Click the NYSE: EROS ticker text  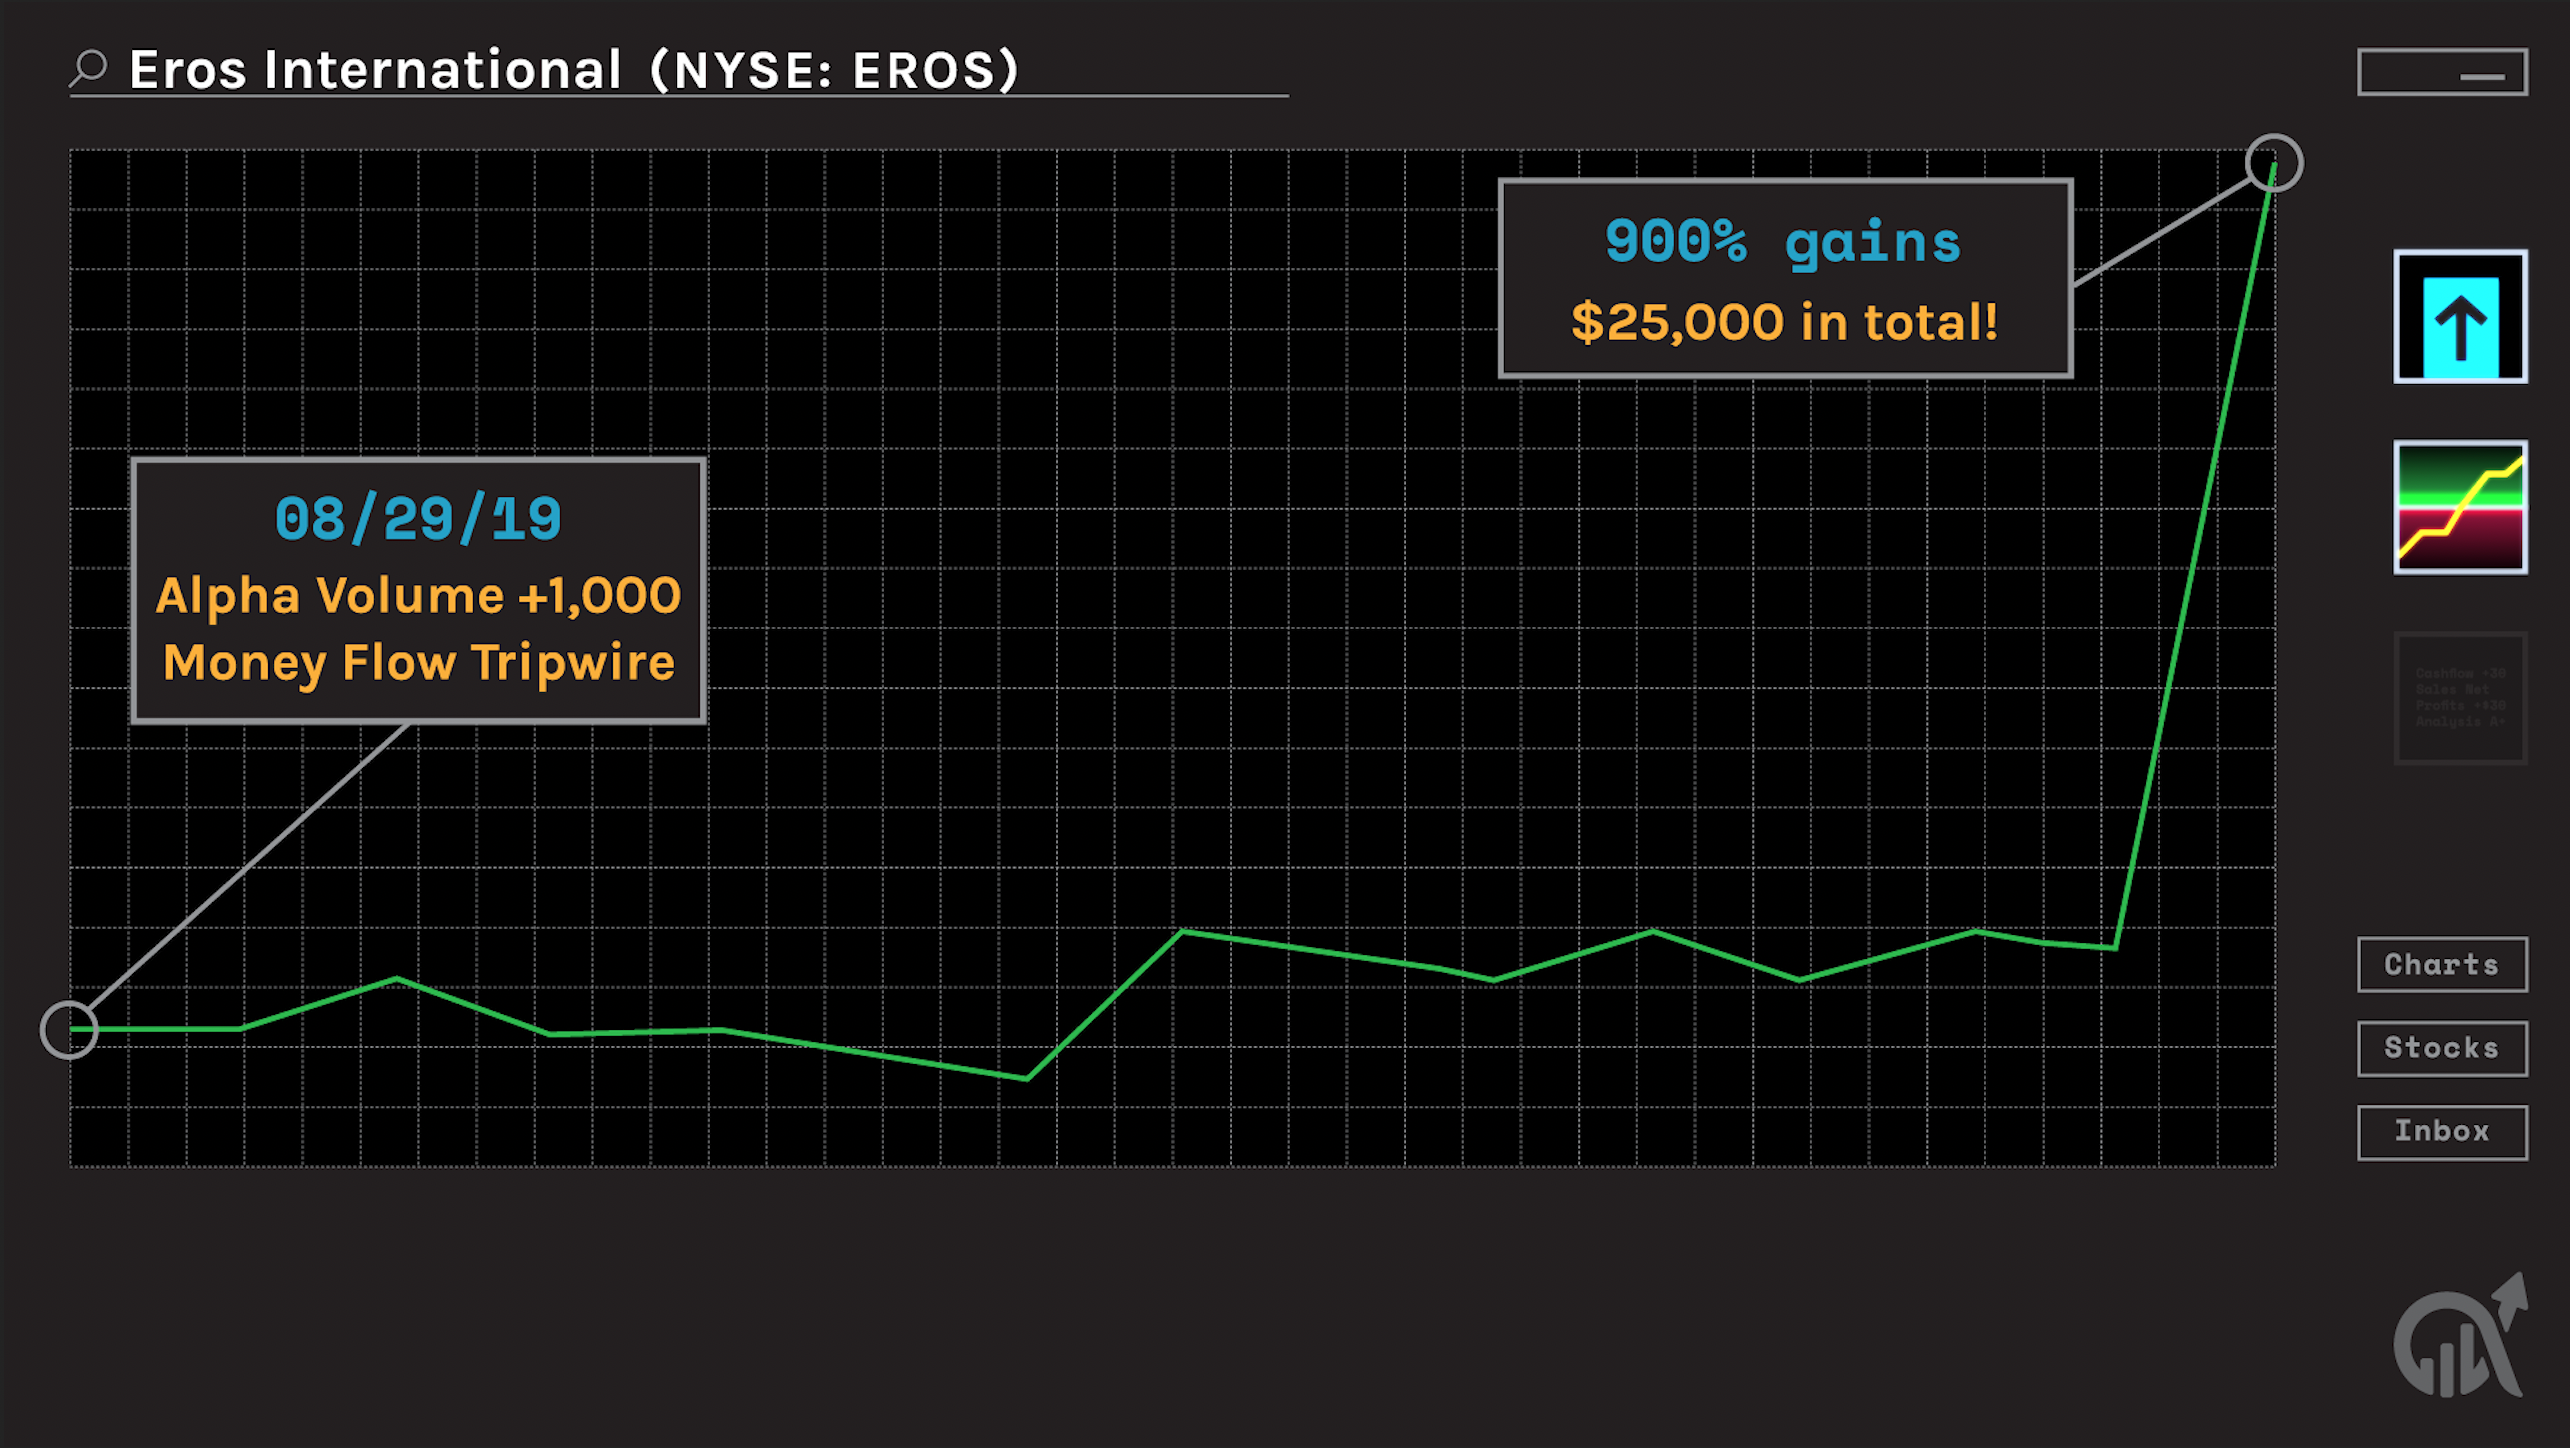click(834, 70)
